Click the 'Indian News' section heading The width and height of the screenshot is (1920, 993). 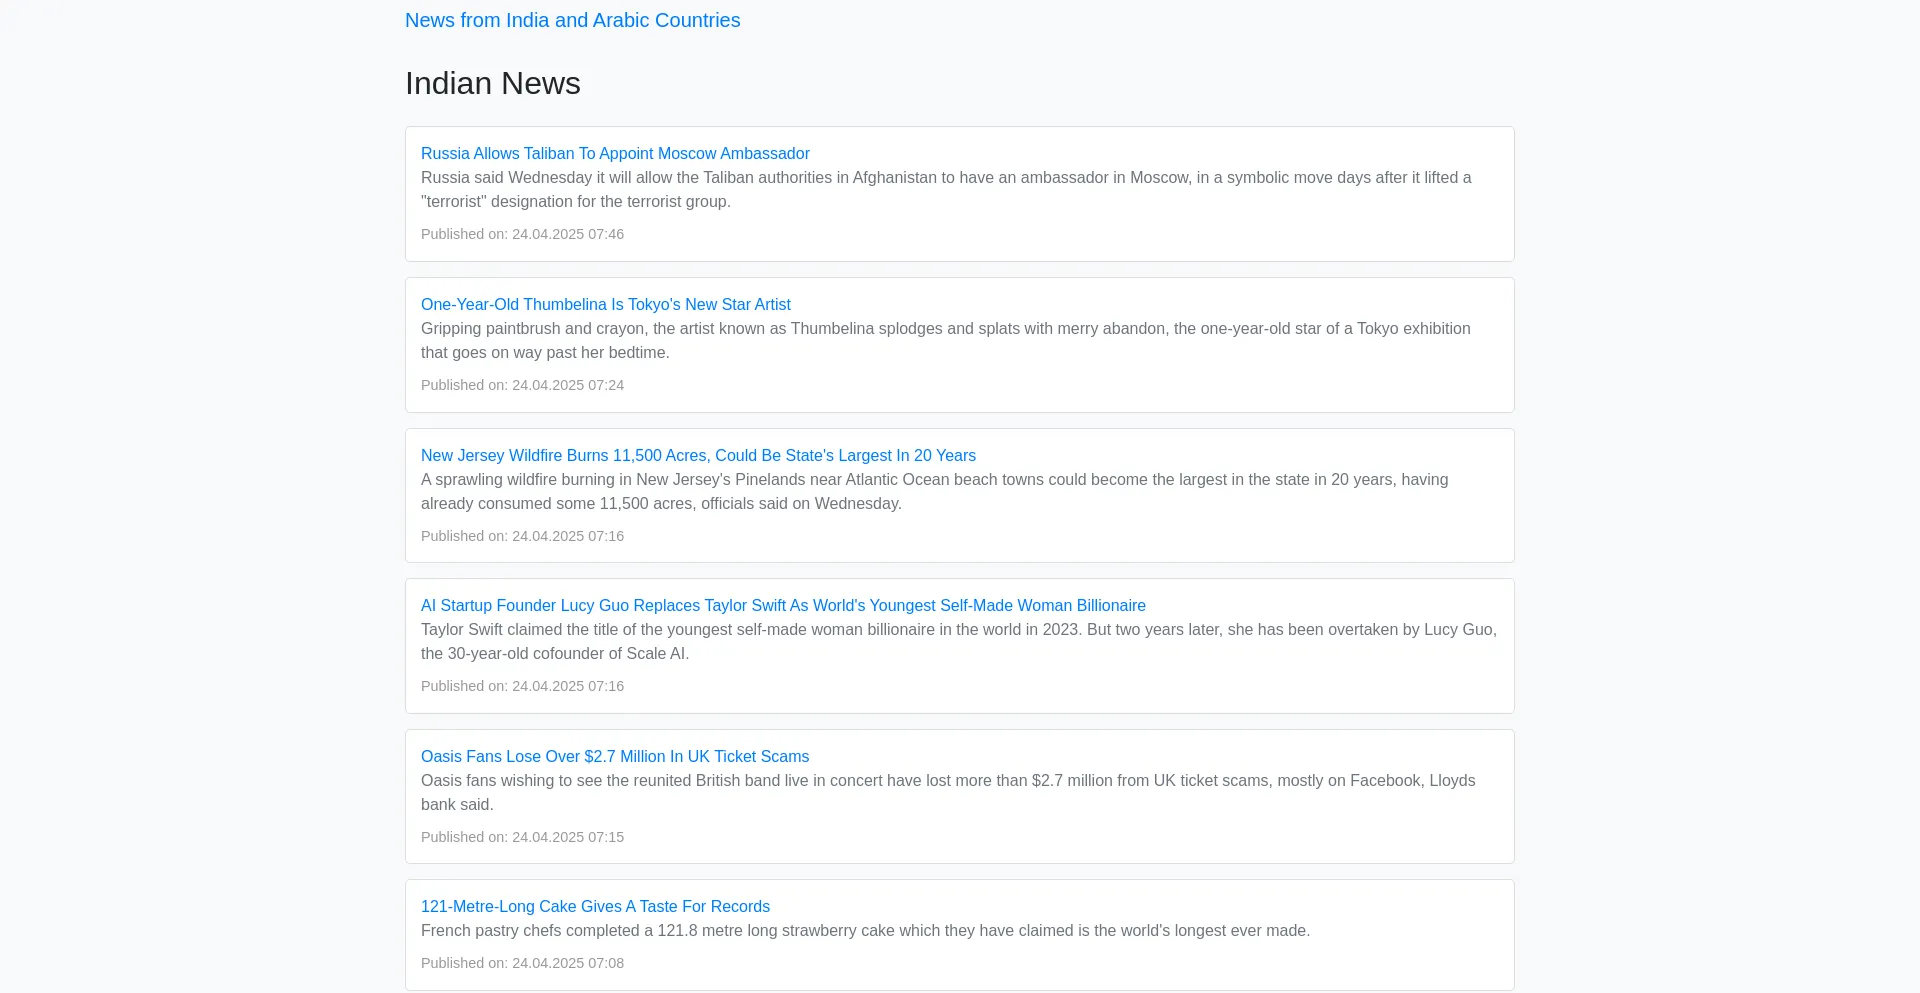click(x=492, y=83)
